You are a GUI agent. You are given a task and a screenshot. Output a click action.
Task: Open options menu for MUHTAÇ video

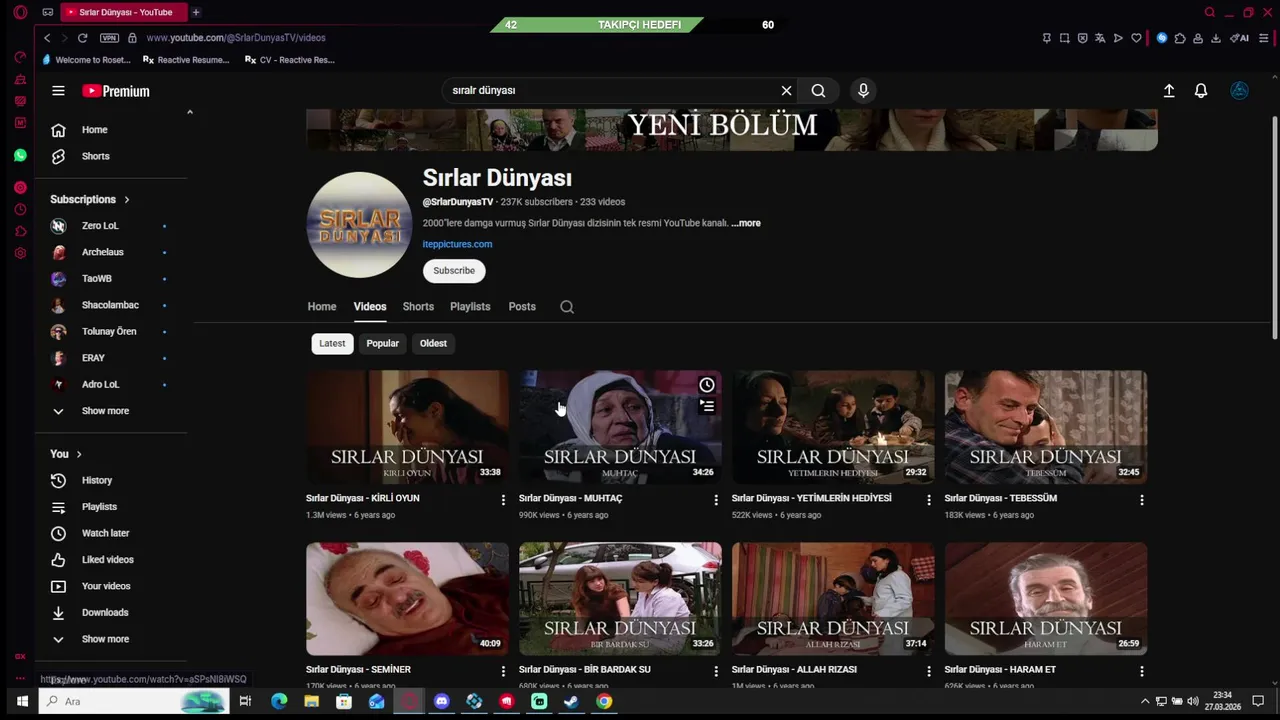716,500
